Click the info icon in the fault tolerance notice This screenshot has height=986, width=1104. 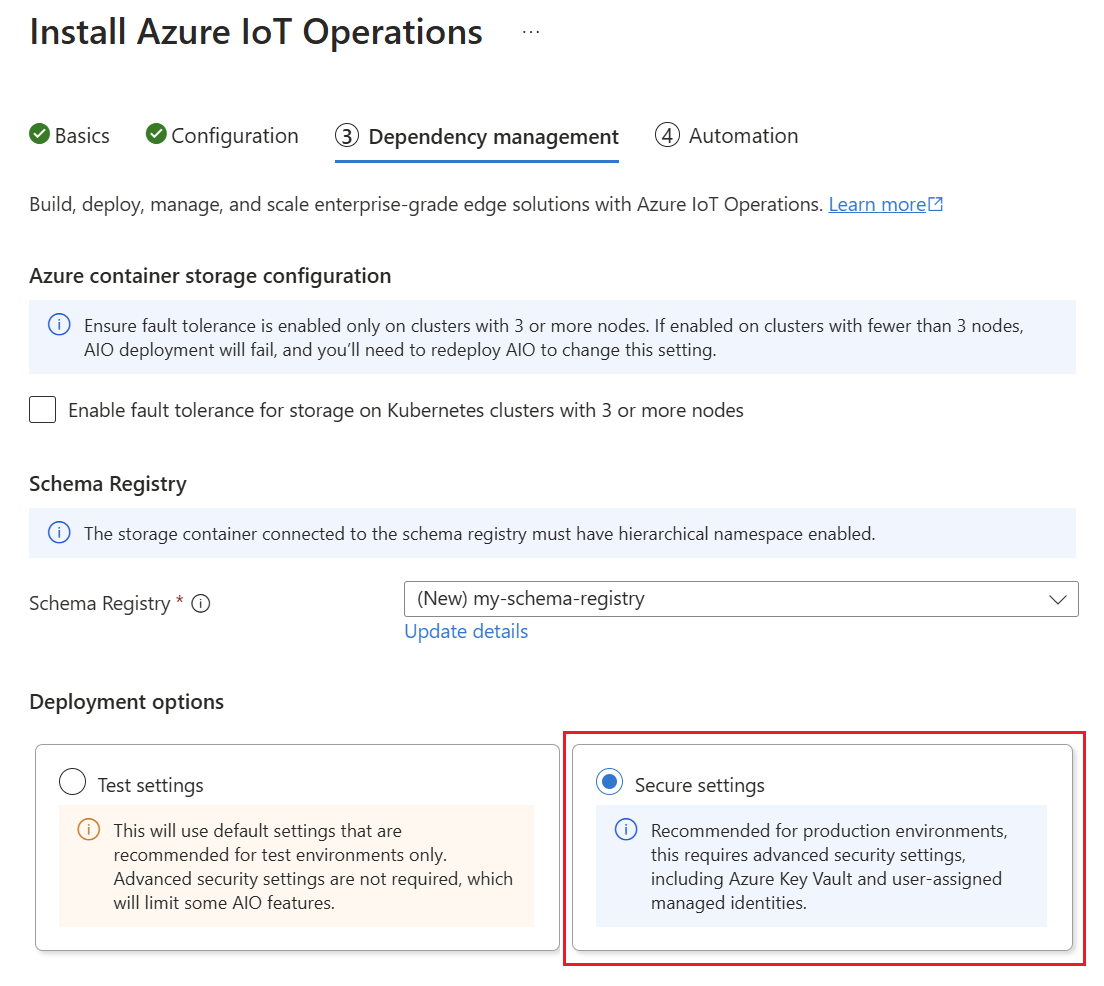(x=58, y=324)
